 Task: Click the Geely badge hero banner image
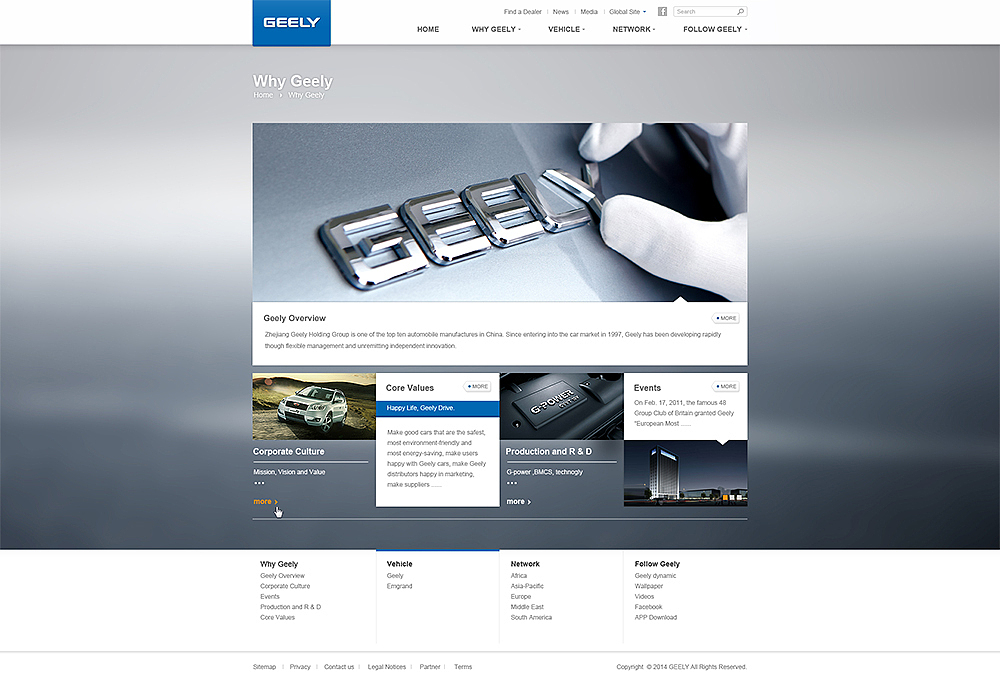tap(500, 212)
